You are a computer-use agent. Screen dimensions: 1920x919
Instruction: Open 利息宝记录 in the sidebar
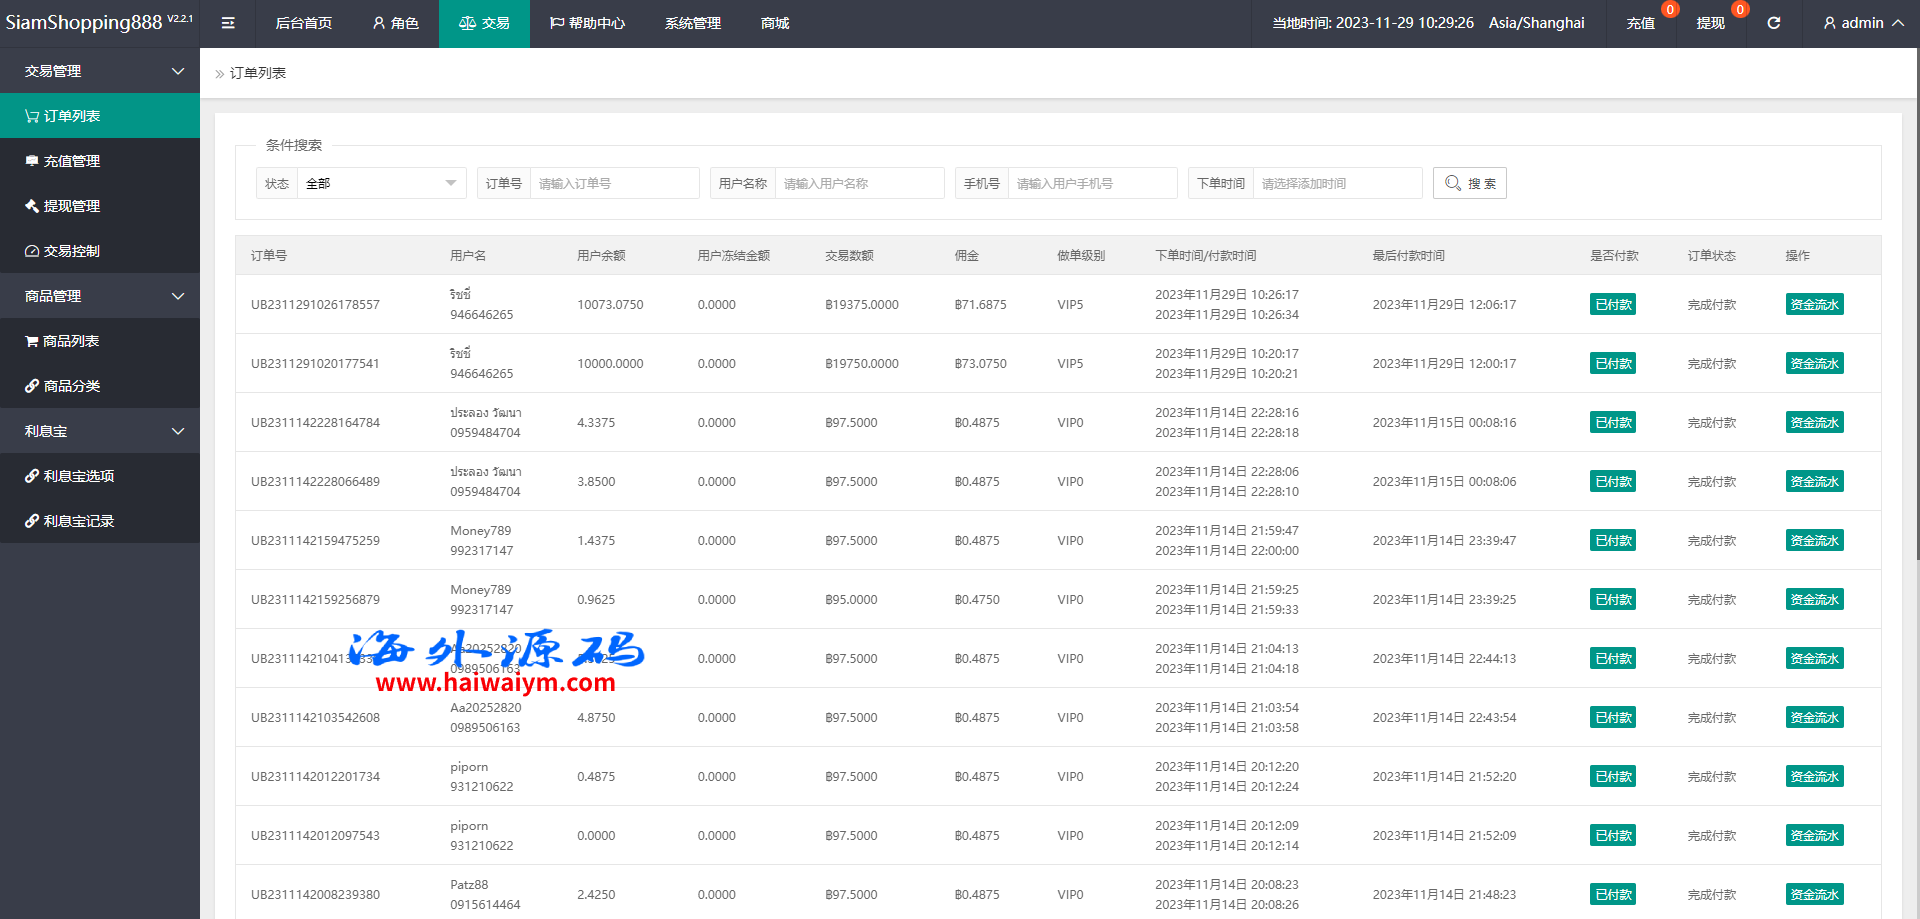[x=78, y=521]
